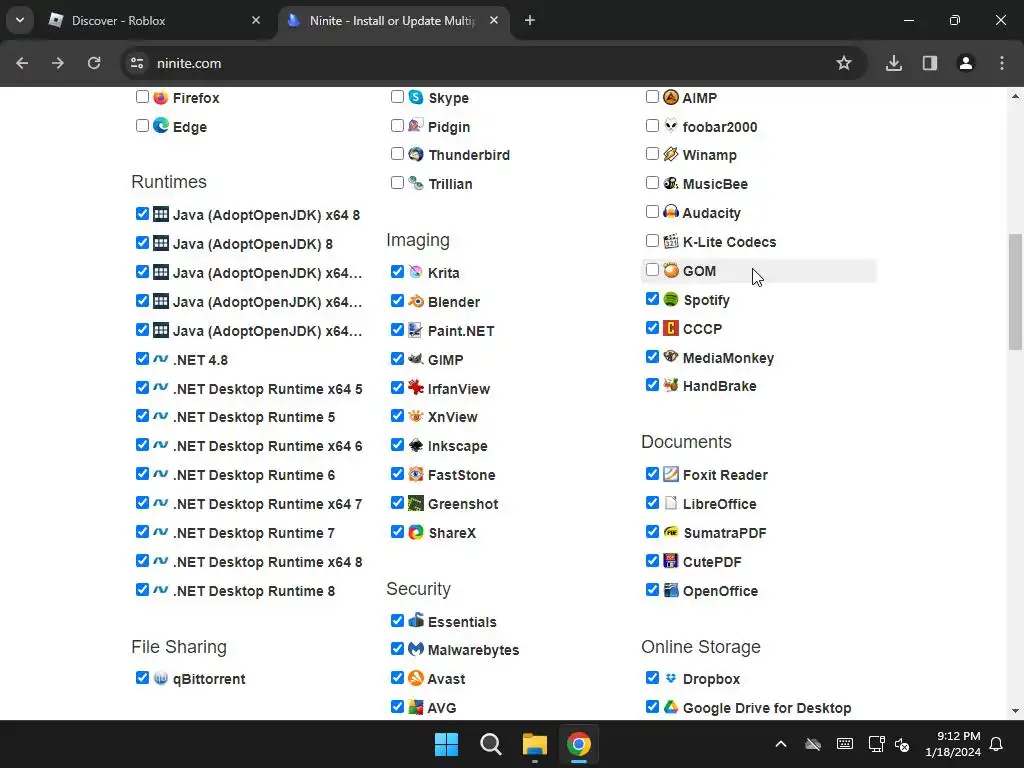Click the scrollbar down arrow
The height and width of the screenshot is (768, 1024).
(x=1015, y=711)
